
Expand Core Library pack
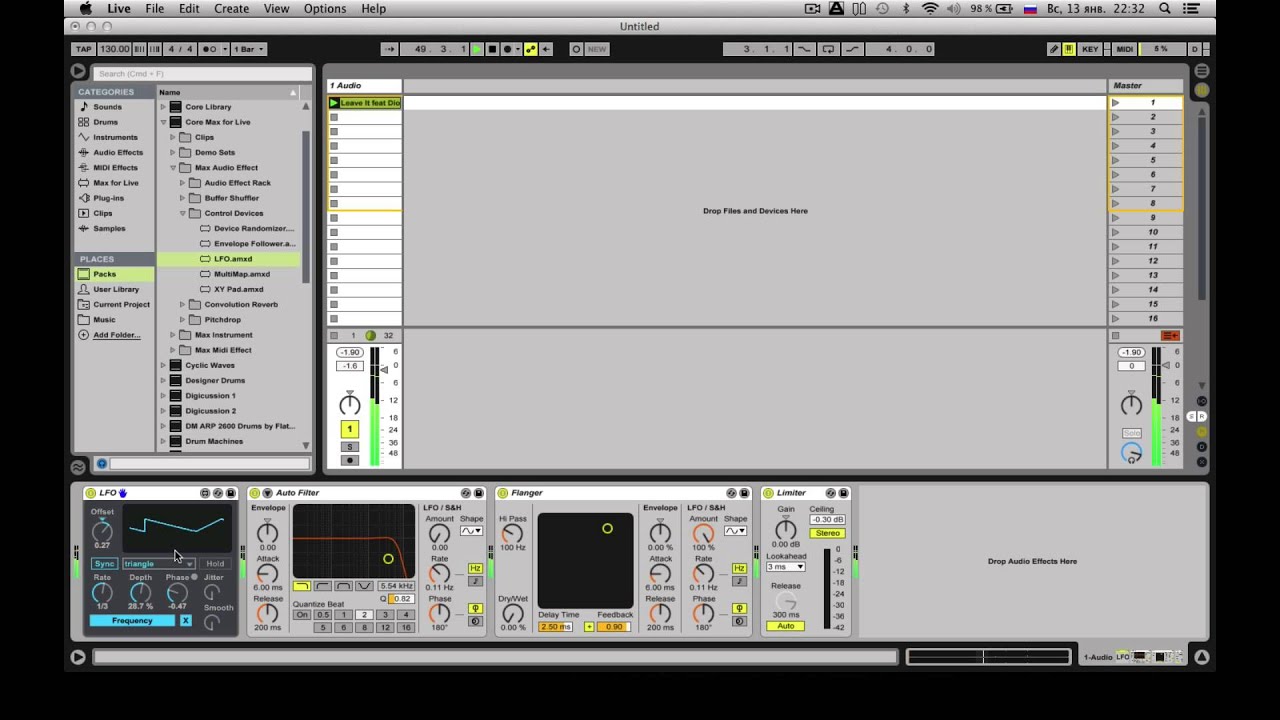(163, 107)
